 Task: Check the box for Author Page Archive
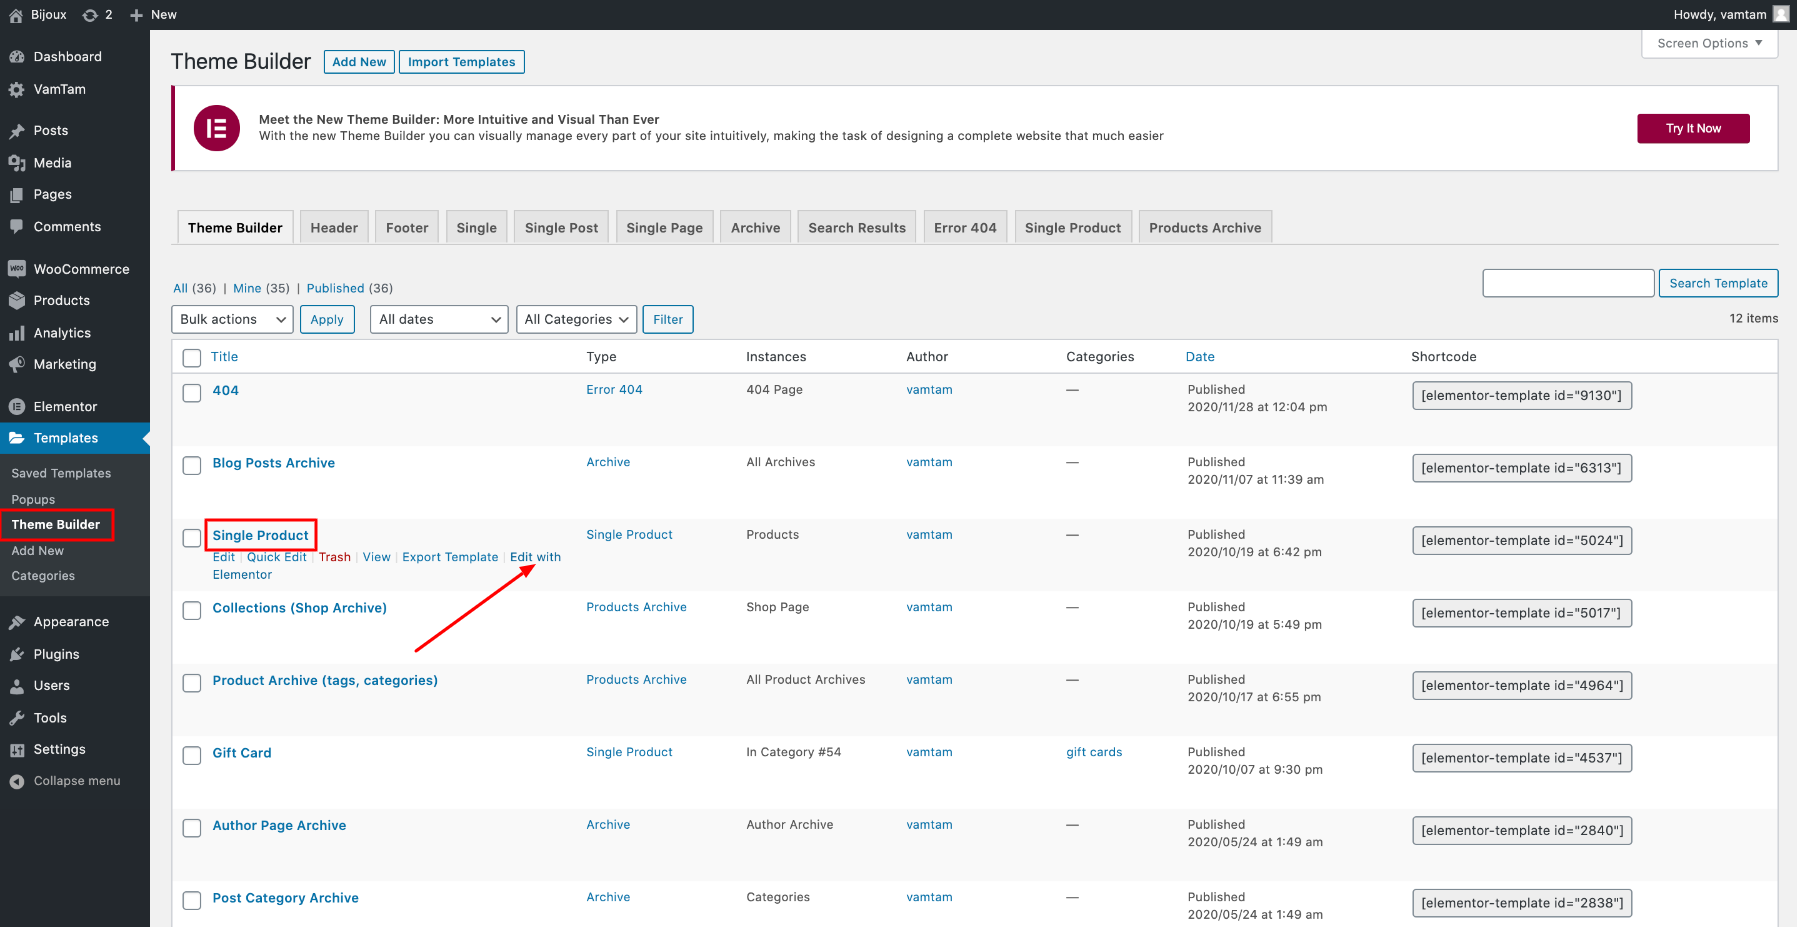tap(192, 828)
